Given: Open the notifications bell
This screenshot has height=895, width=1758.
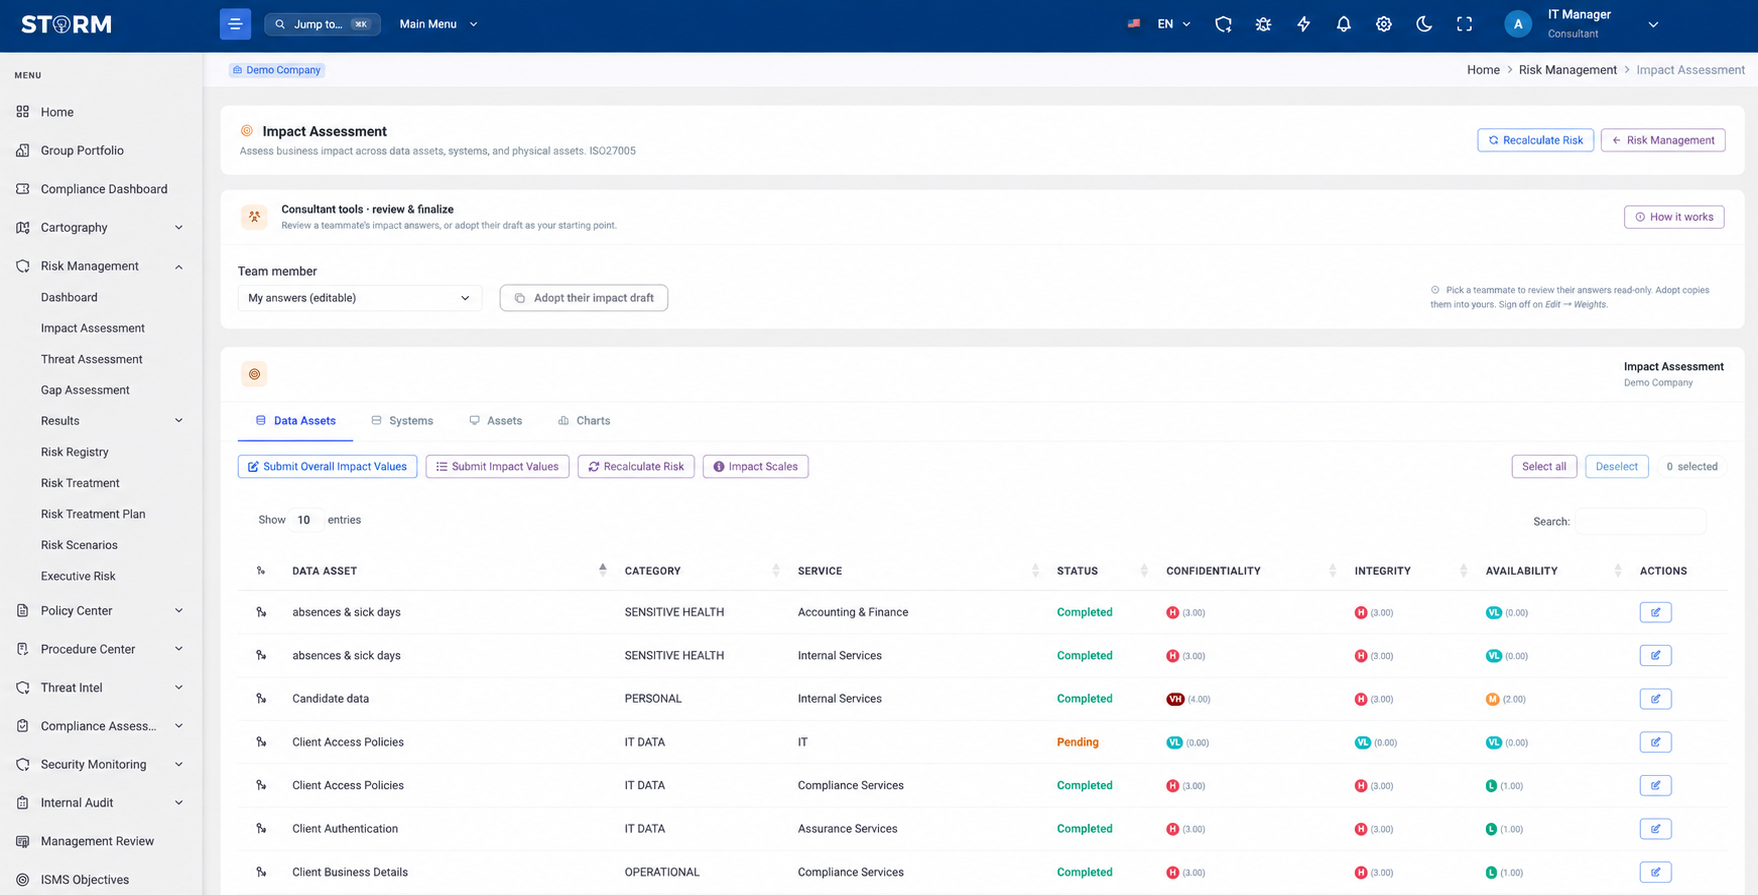Looking at the screenshot, I should tap(1343, 24).
